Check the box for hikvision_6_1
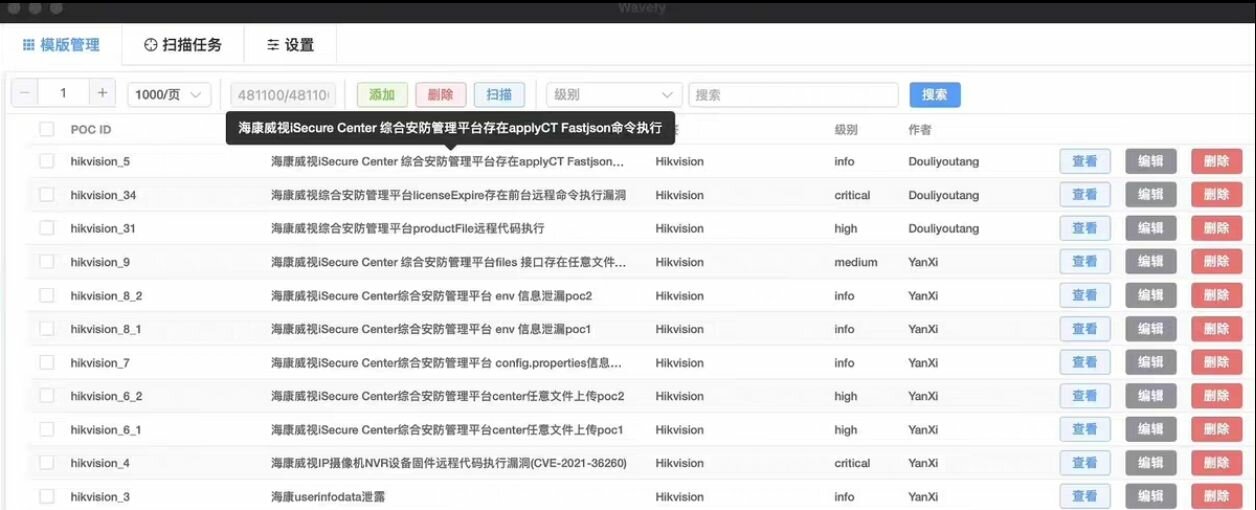 pyautogui.click(x=47, y=430)
